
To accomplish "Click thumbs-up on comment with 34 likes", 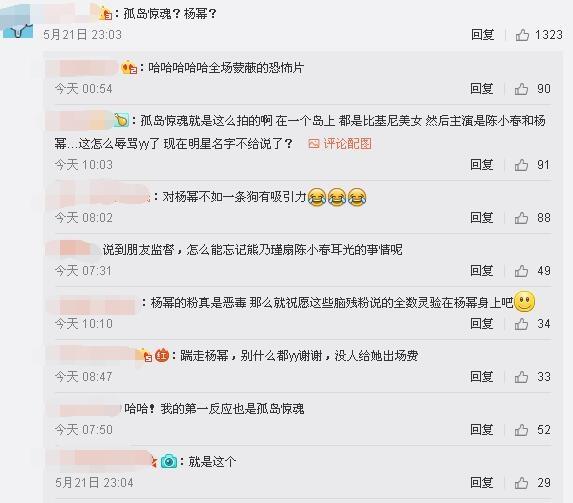I will 521,324.
